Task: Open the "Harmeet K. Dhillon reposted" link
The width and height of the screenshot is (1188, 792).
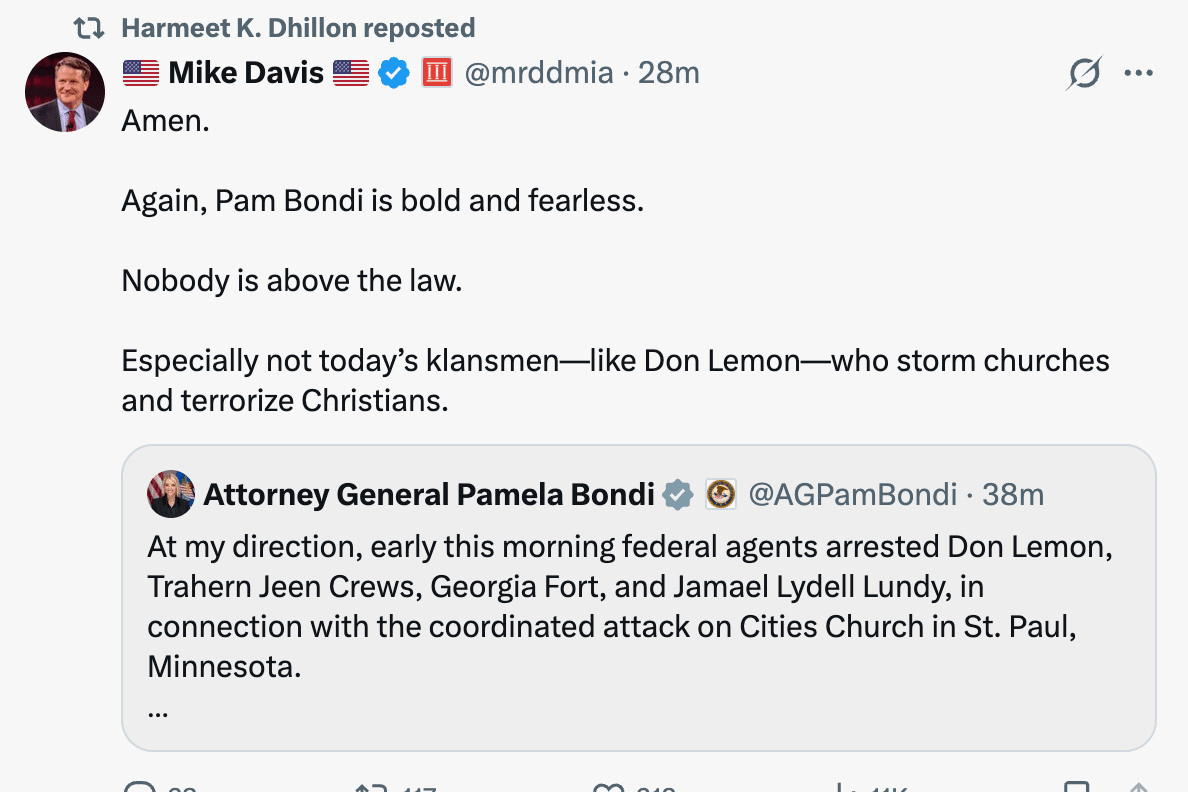Action: pos(298,28)
